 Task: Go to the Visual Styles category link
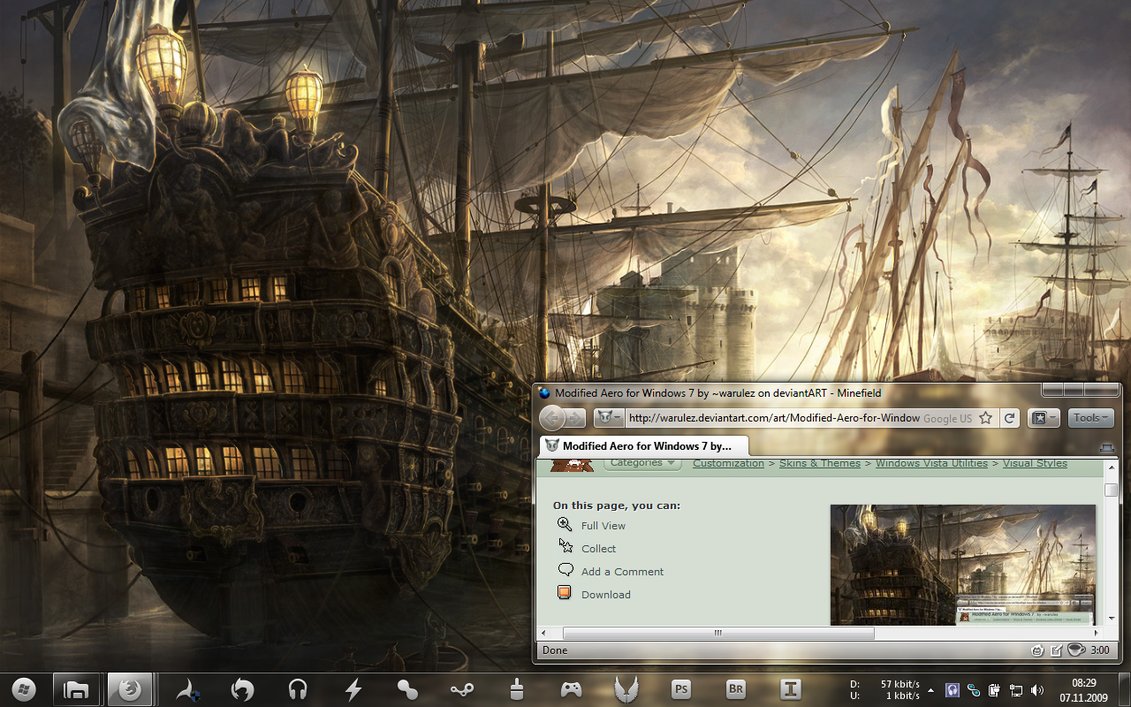coord(1034,463)
